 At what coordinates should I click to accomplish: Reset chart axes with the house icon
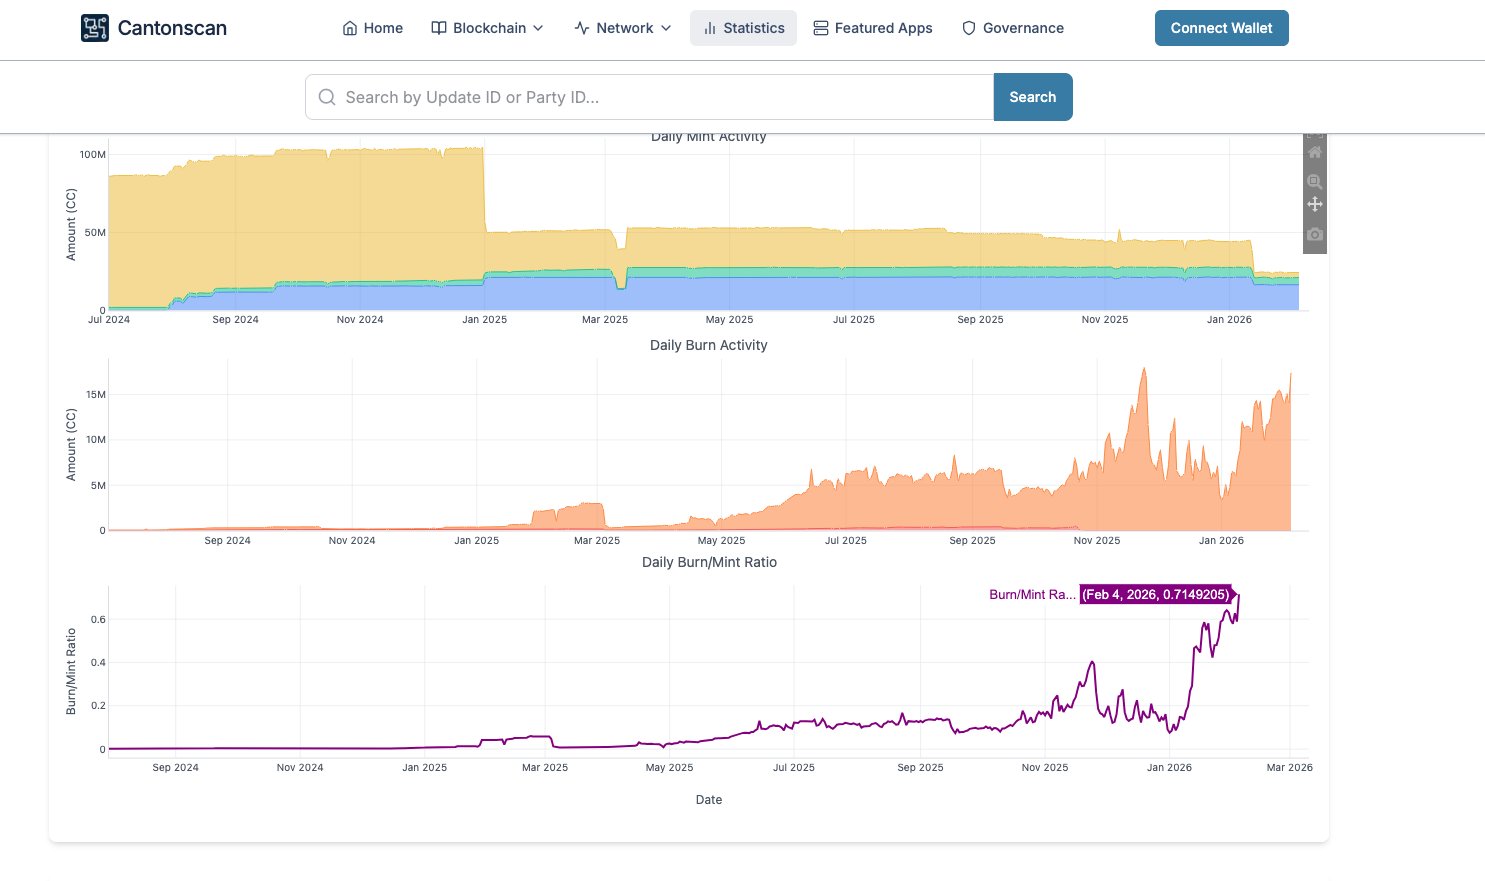(1315, 153)
